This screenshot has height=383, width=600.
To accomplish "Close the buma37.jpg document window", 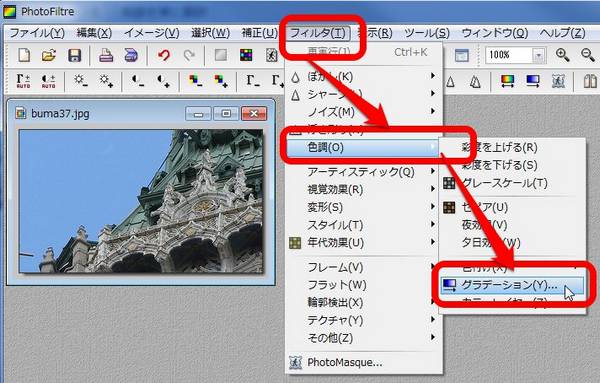I will click(x=254, y=114).
